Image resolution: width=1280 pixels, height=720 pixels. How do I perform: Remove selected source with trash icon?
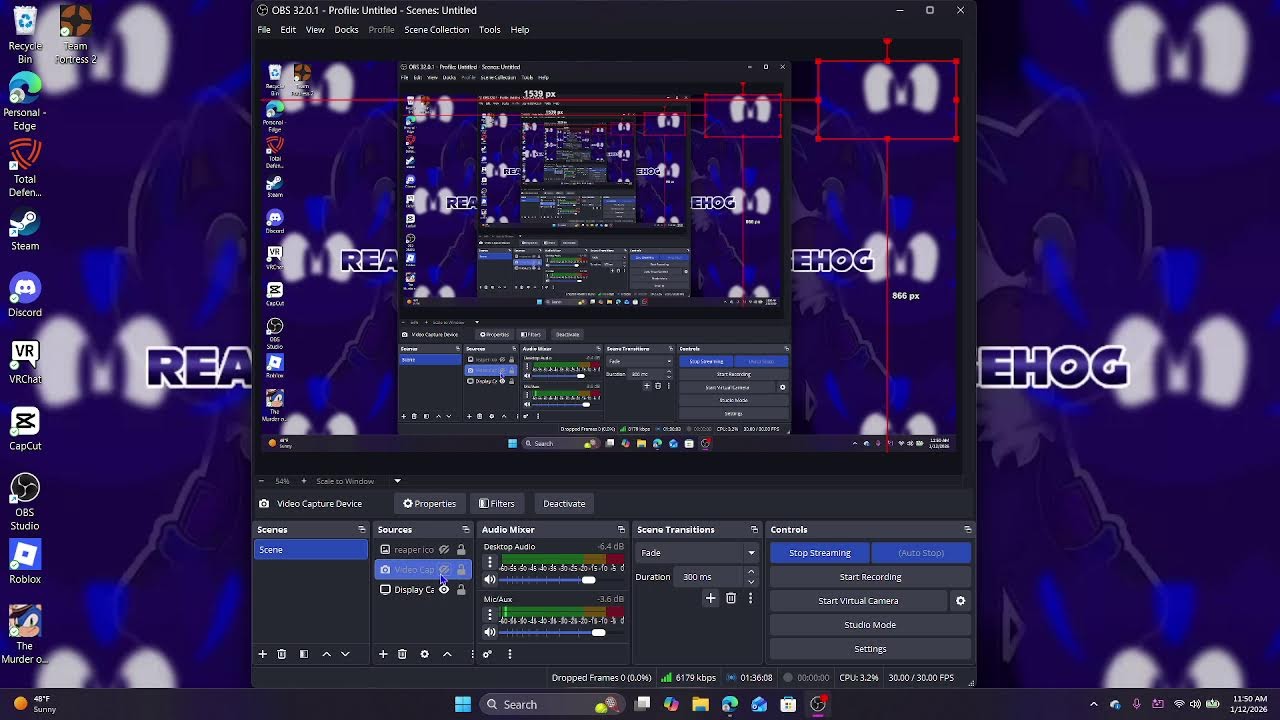click(402, 654)
